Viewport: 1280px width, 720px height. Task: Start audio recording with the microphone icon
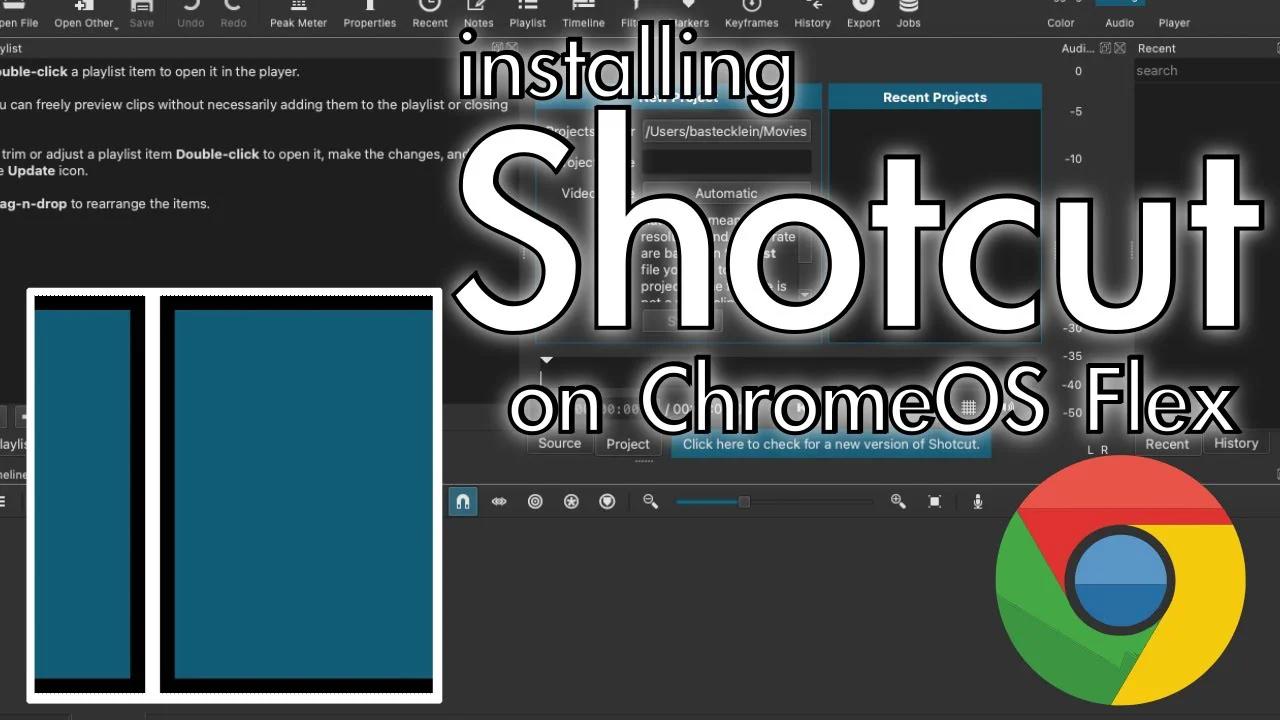click(978, 501)
